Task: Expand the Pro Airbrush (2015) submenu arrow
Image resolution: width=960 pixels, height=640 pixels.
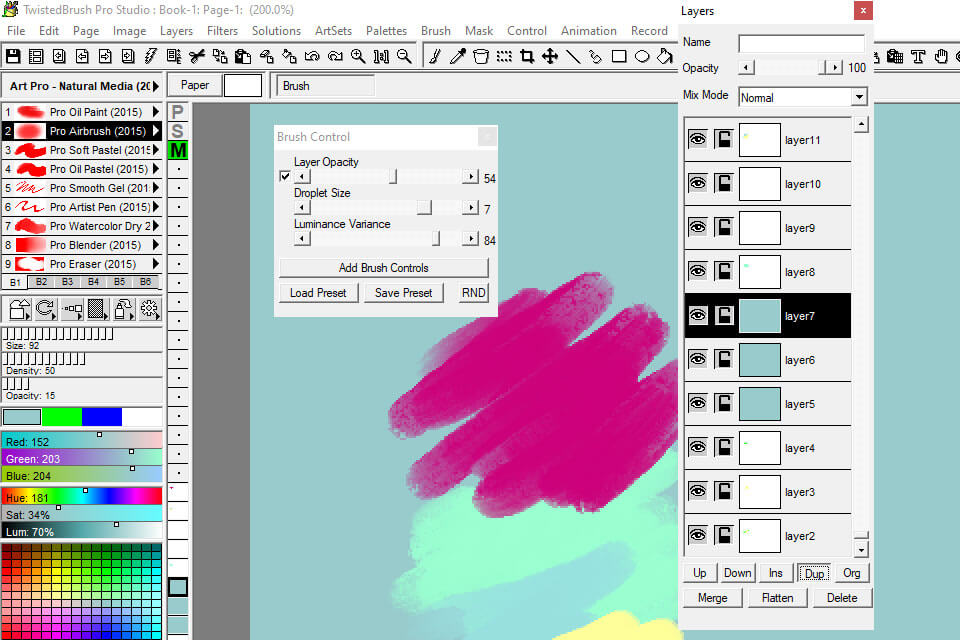Action: click(156, 131)
